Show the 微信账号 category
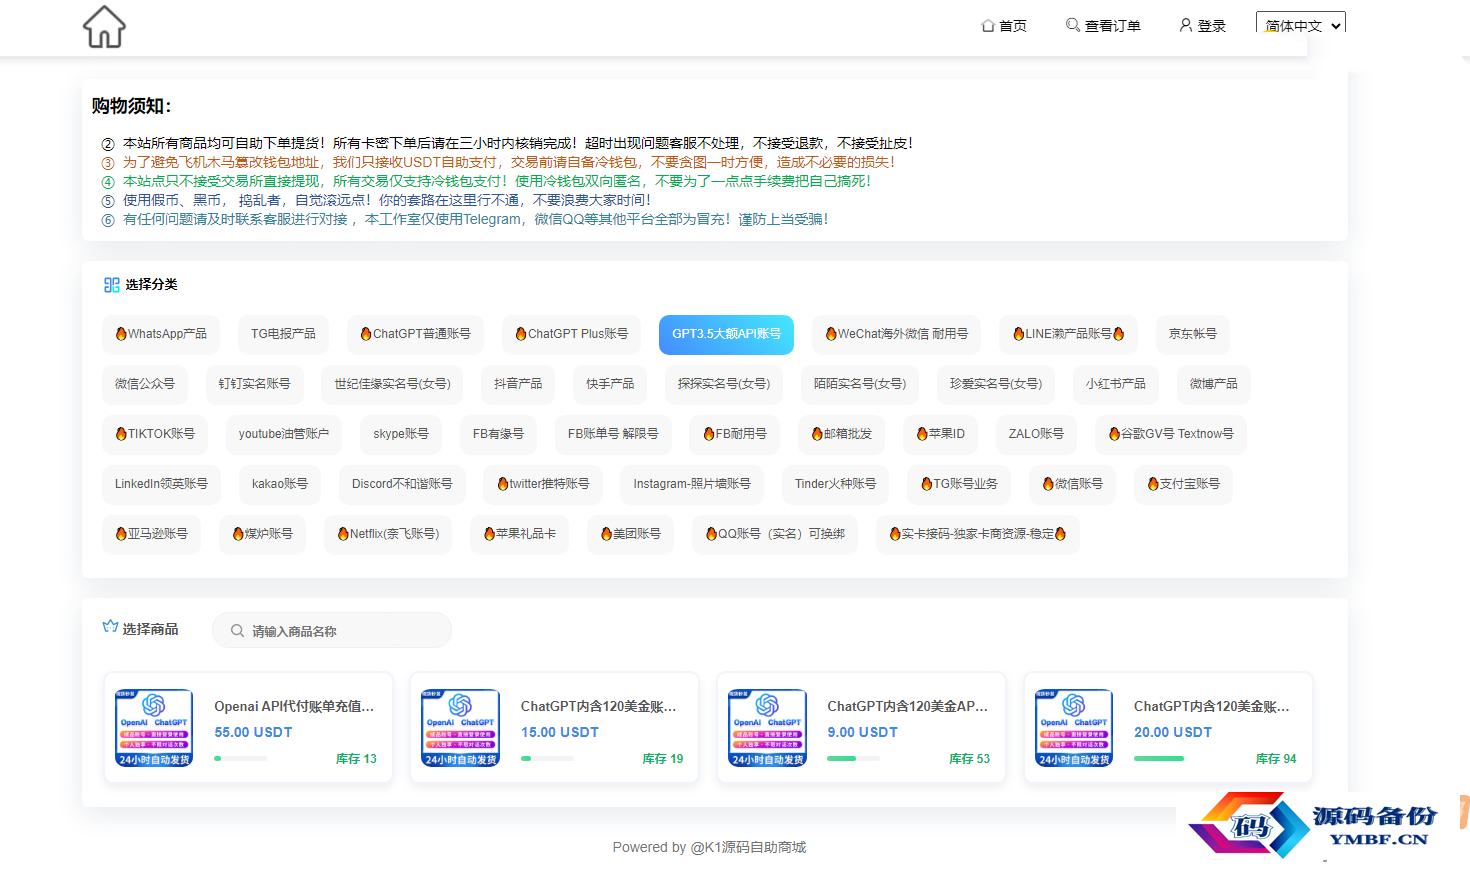1470x870 pixels. pyautogui.click(x=1073, y=484)
